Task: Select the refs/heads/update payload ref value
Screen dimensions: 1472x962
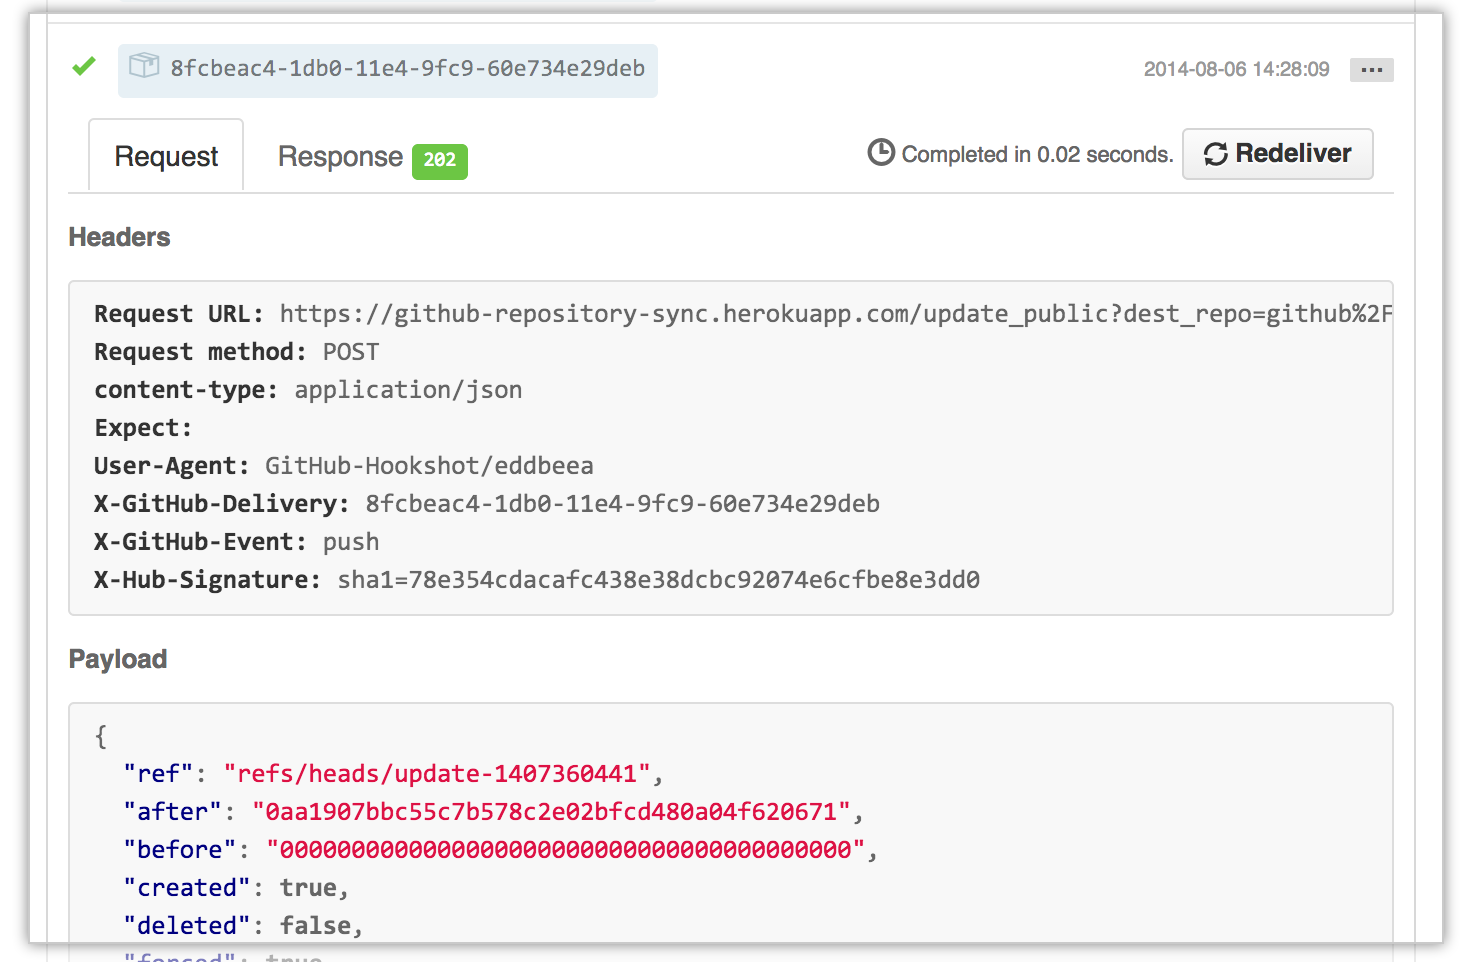Action: (x=437, y=774)
